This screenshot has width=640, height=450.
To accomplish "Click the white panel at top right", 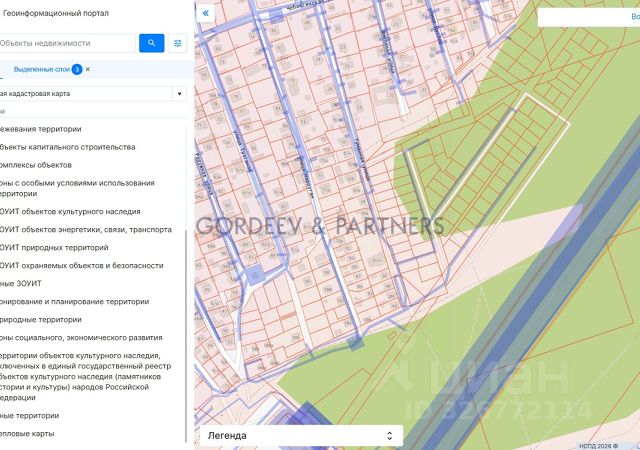I will (x=589, y=17).
